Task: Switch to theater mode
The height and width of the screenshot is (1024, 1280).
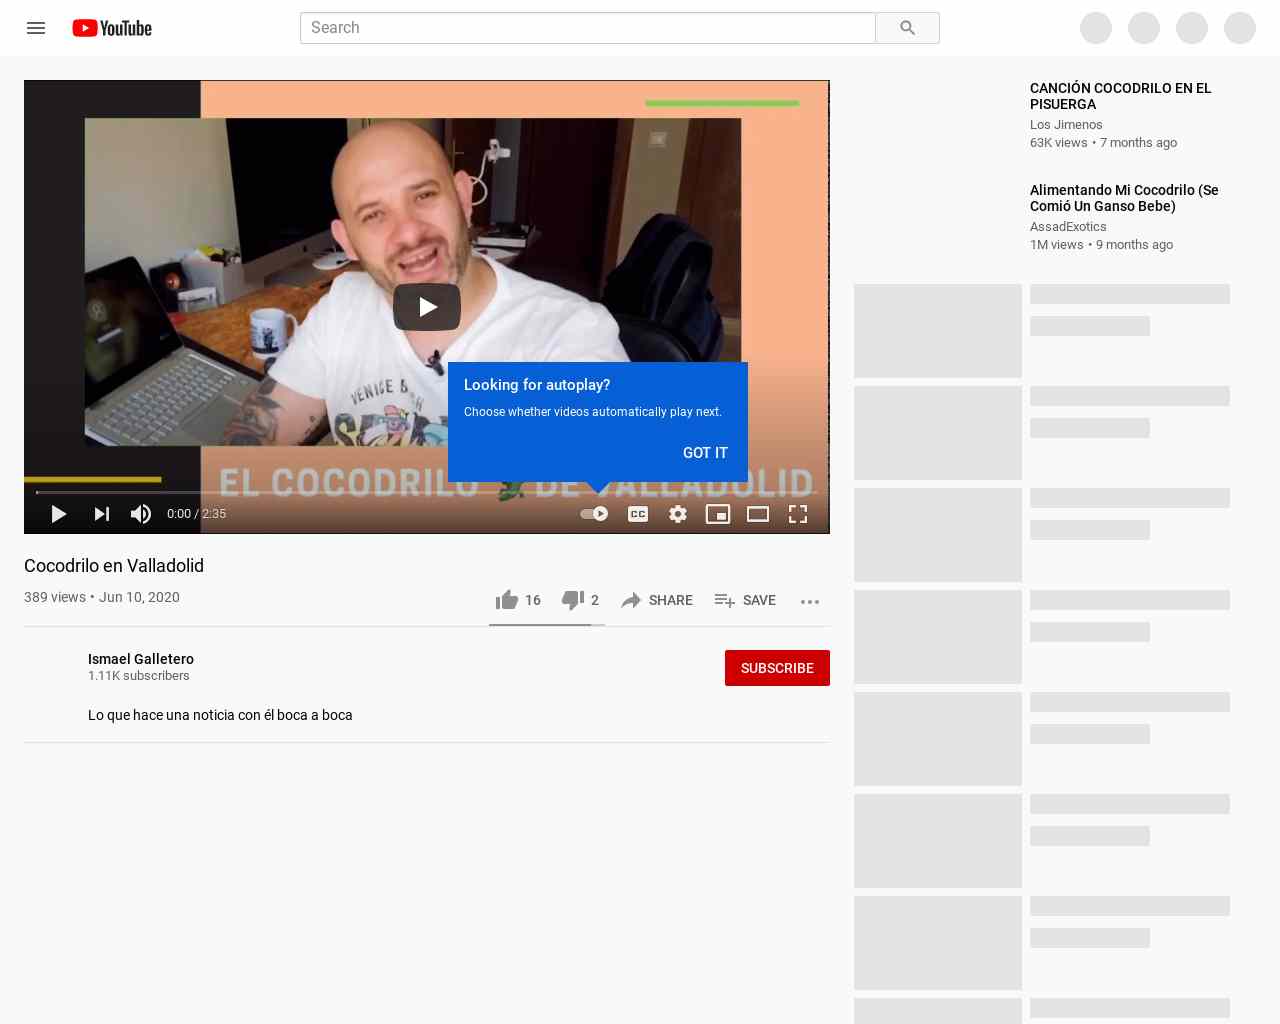Action: click(x=758, y=514)
